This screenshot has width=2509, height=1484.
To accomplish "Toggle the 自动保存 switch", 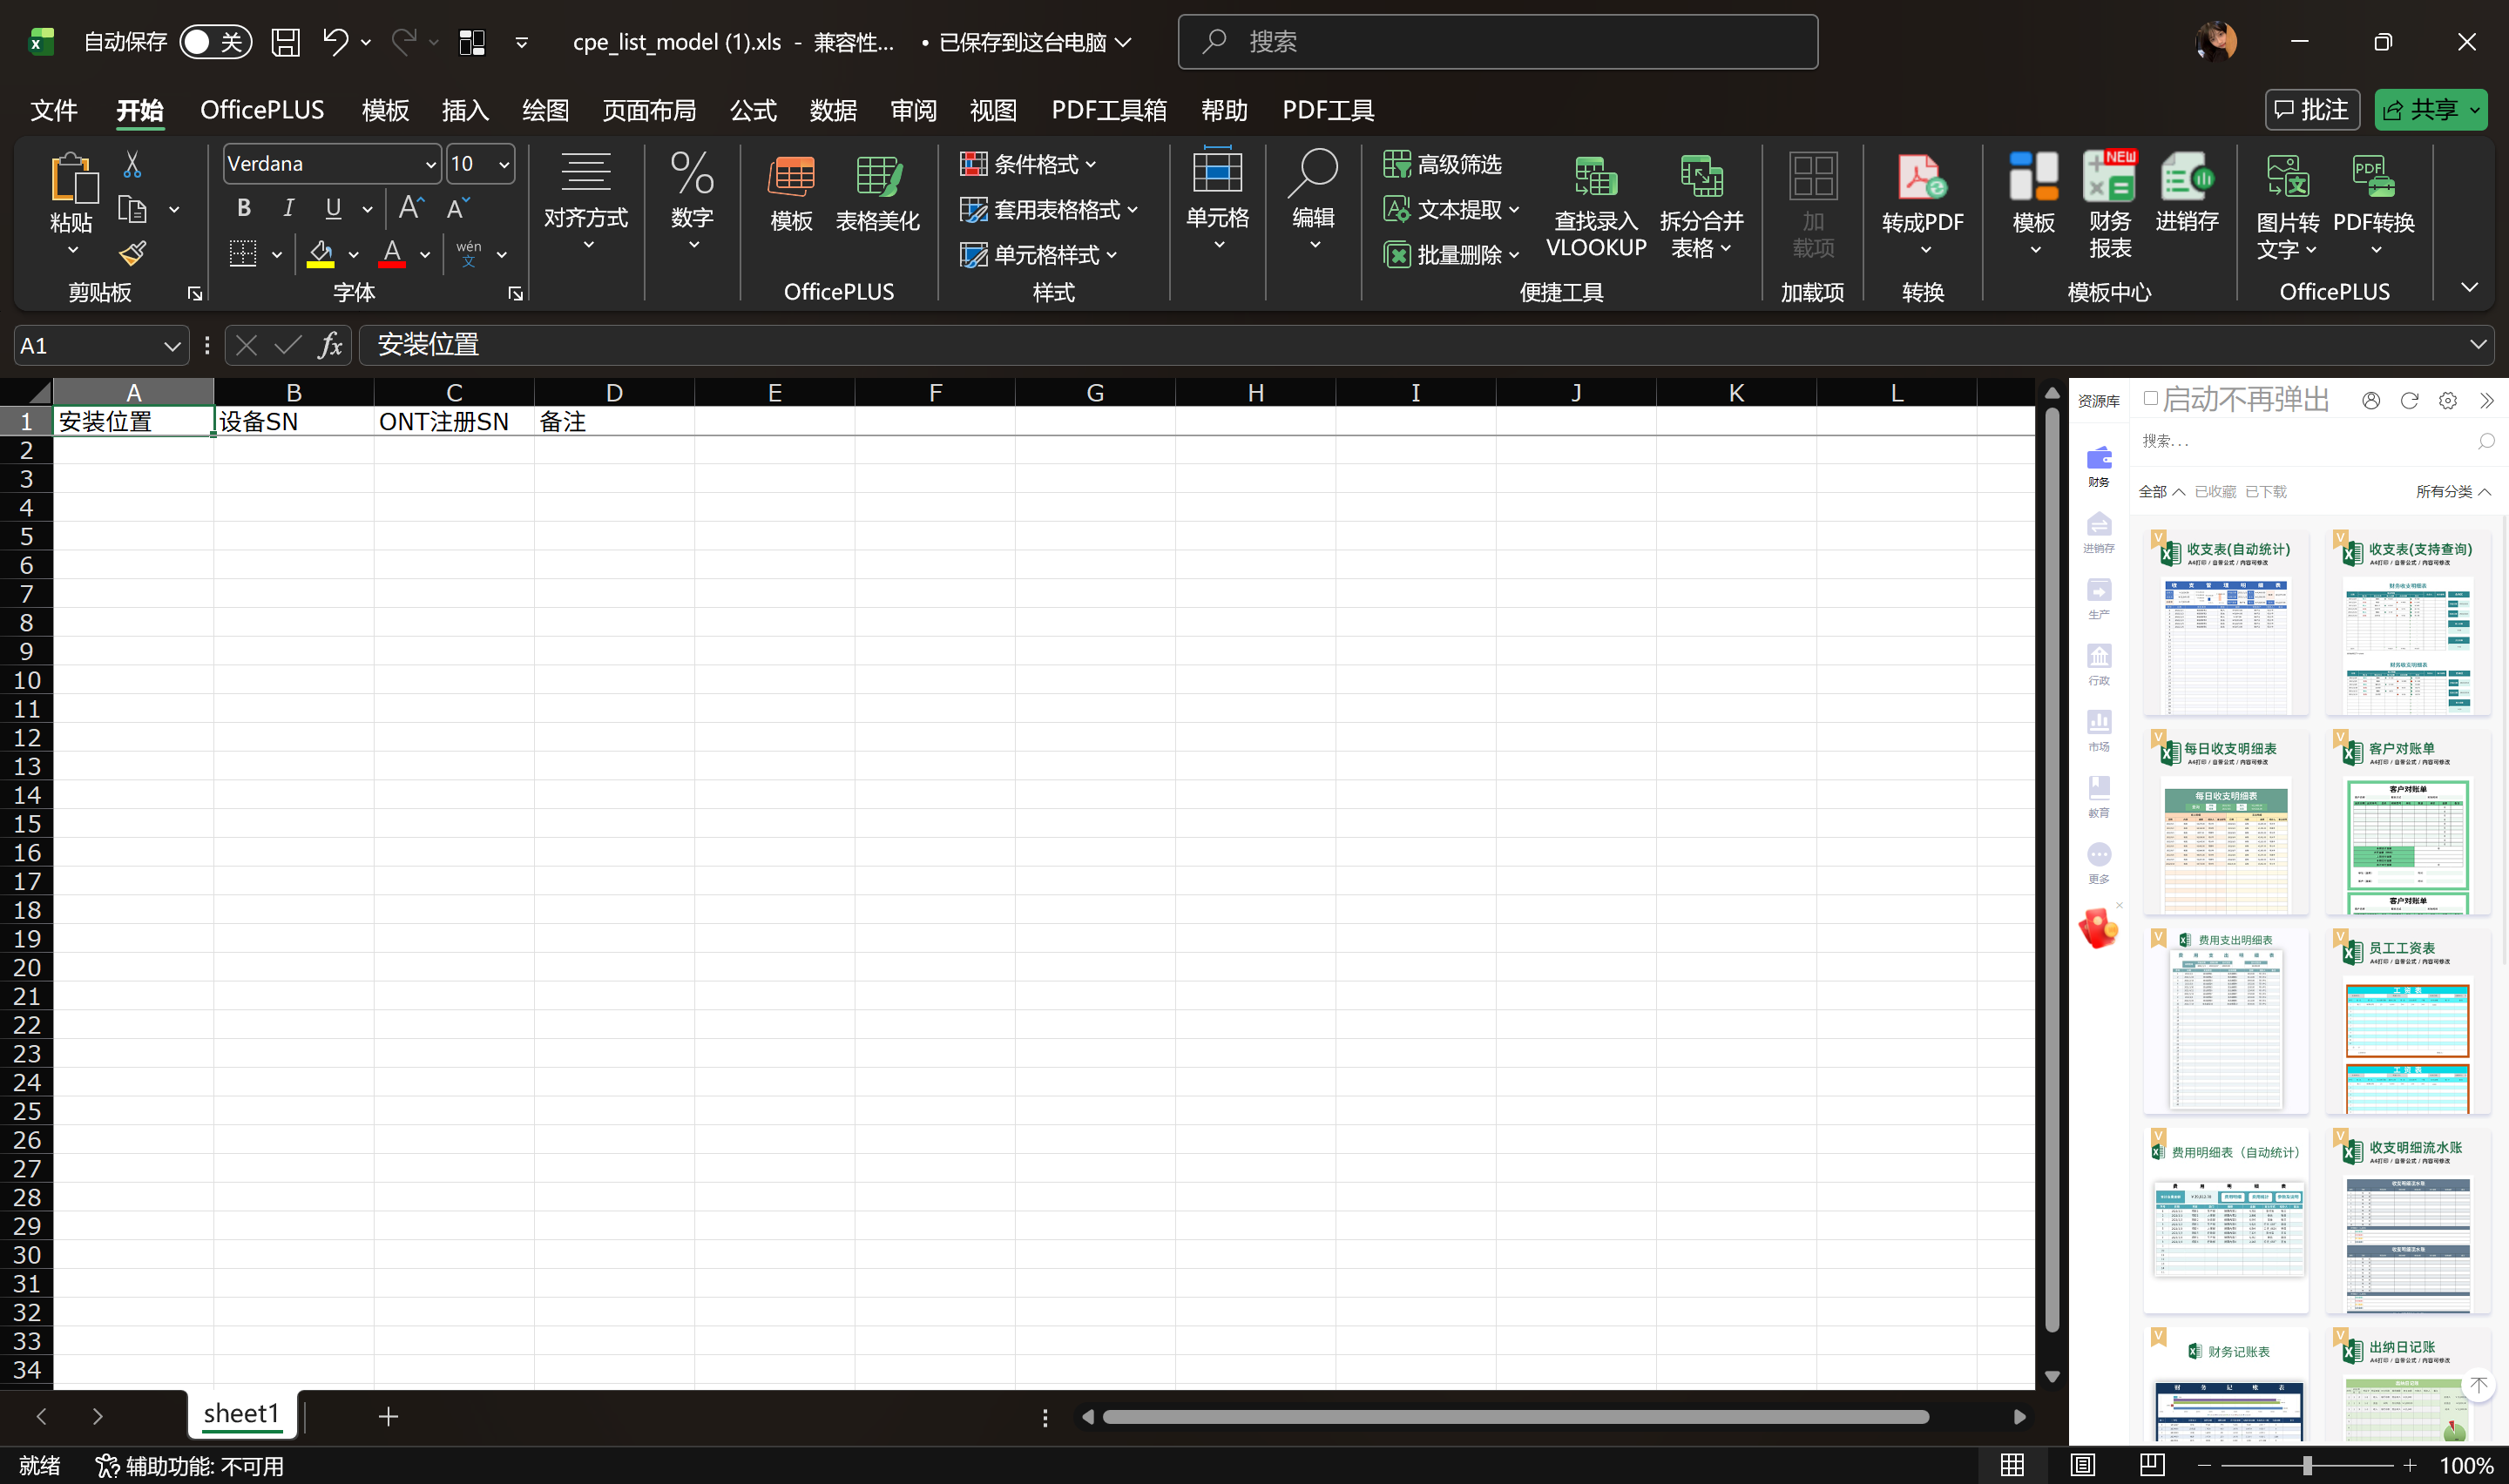I will (214, 42).
